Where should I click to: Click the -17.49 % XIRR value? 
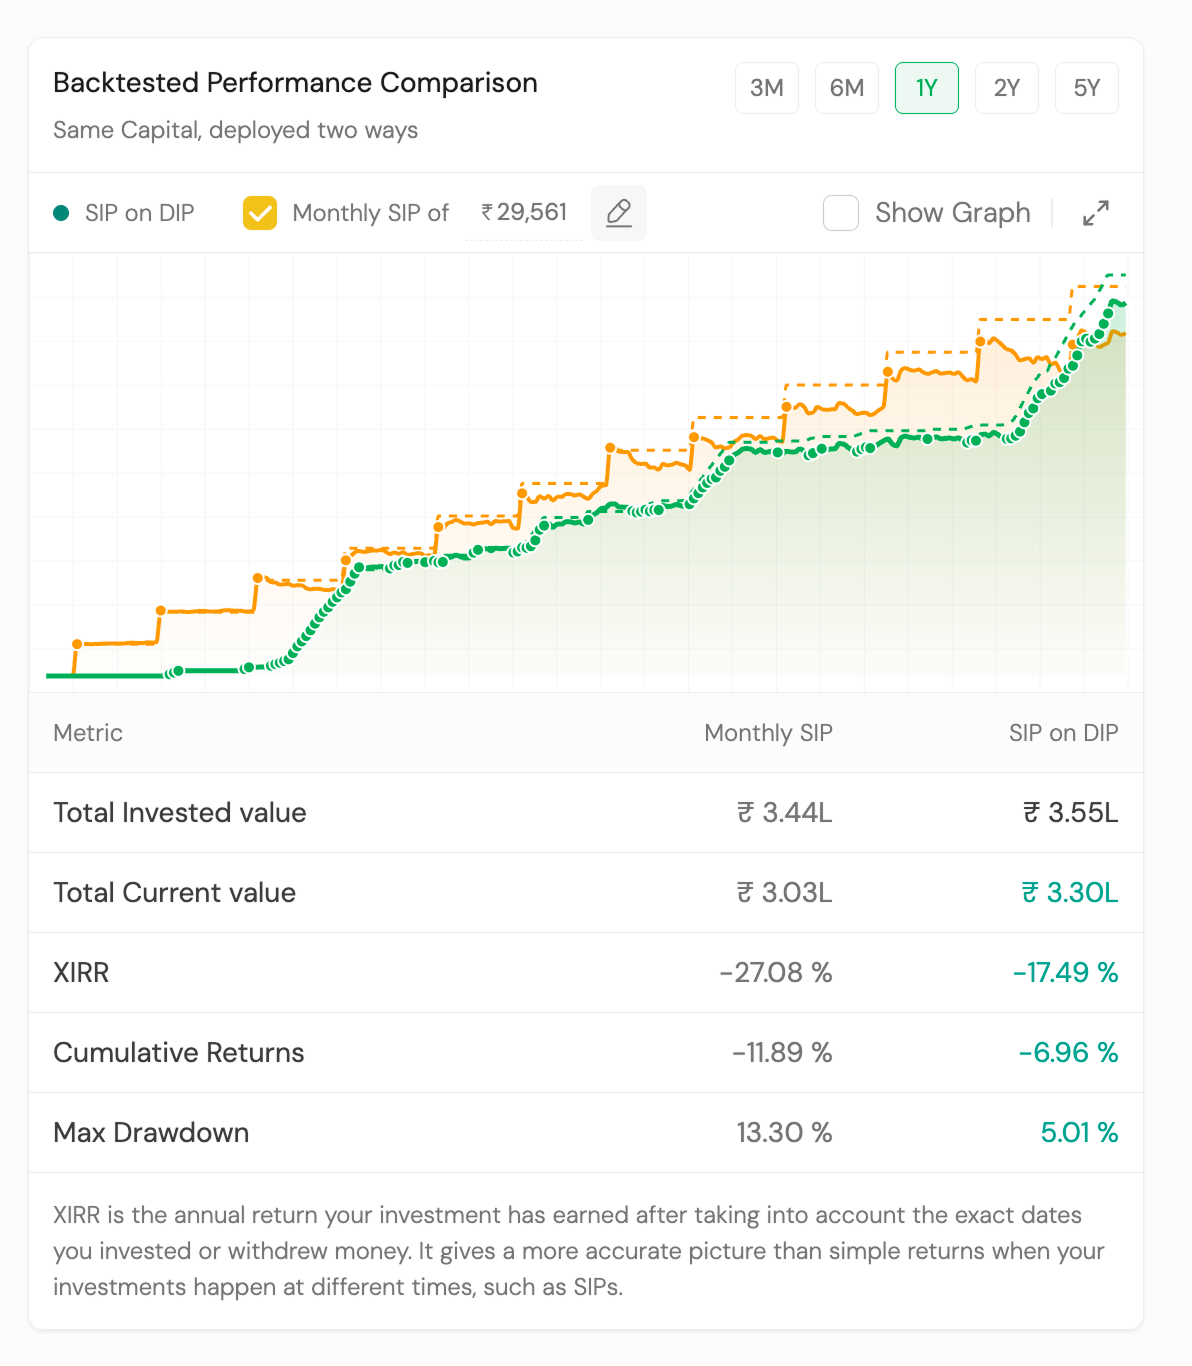point(1066,973)
